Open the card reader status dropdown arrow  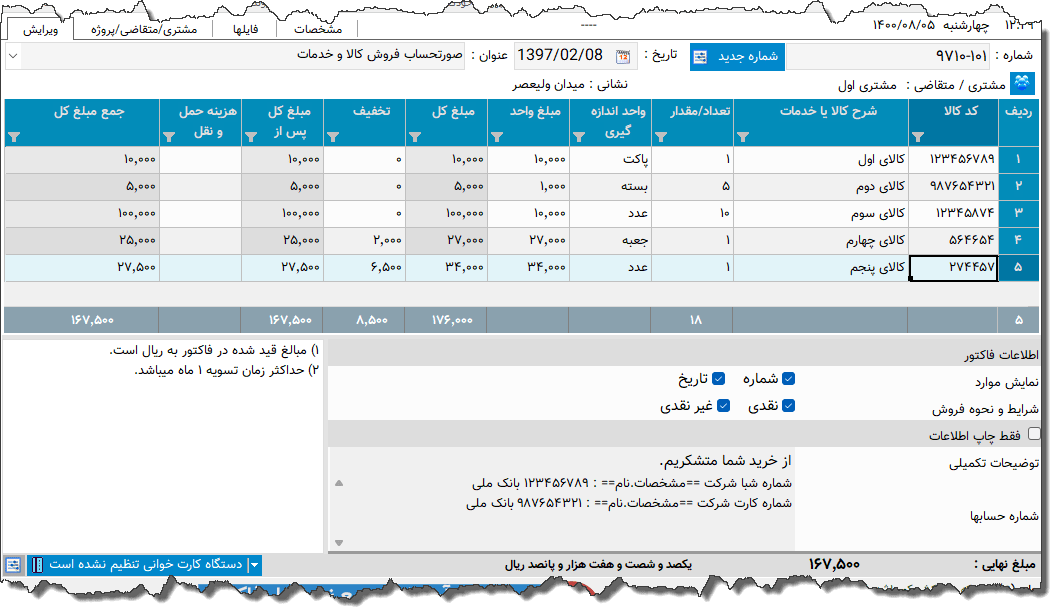[254, 565]
